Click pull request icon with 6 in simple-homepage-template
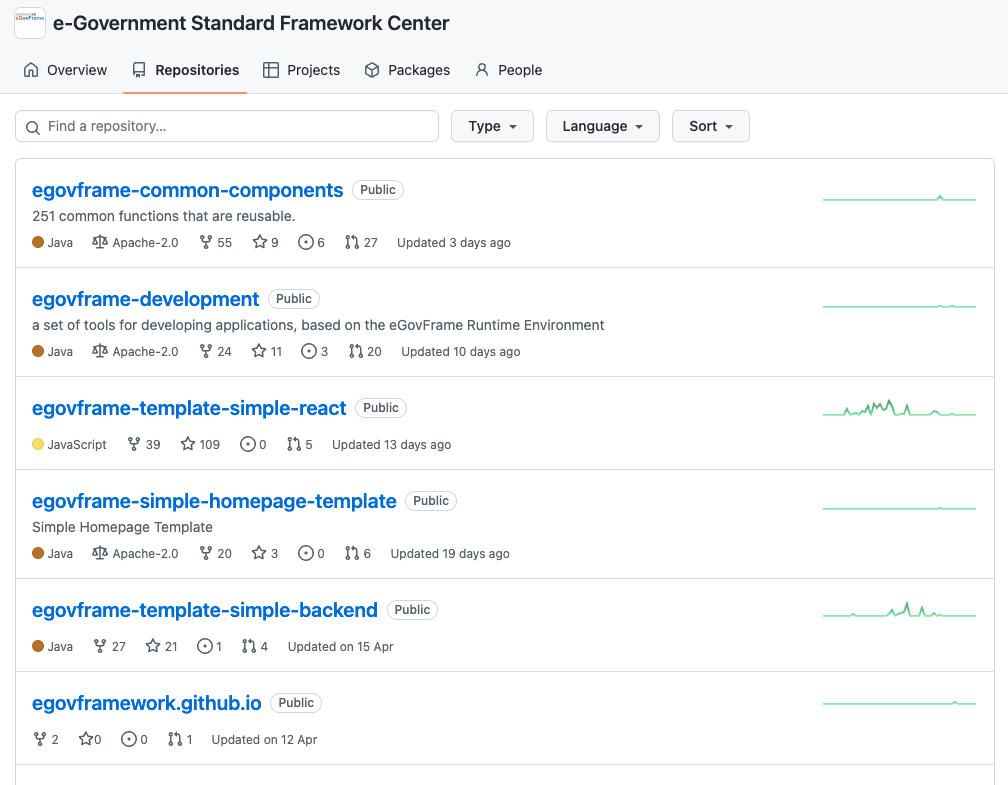Screen dimensions: 1008x785 (x=352, y=554)
